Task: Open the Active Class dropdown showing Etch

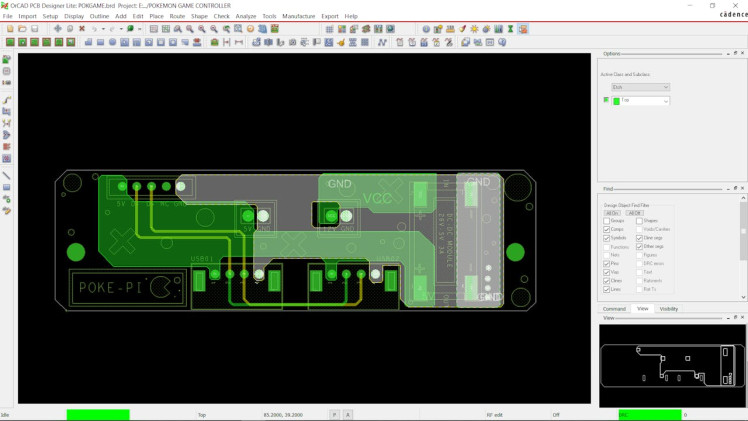Action: point(640,87)
